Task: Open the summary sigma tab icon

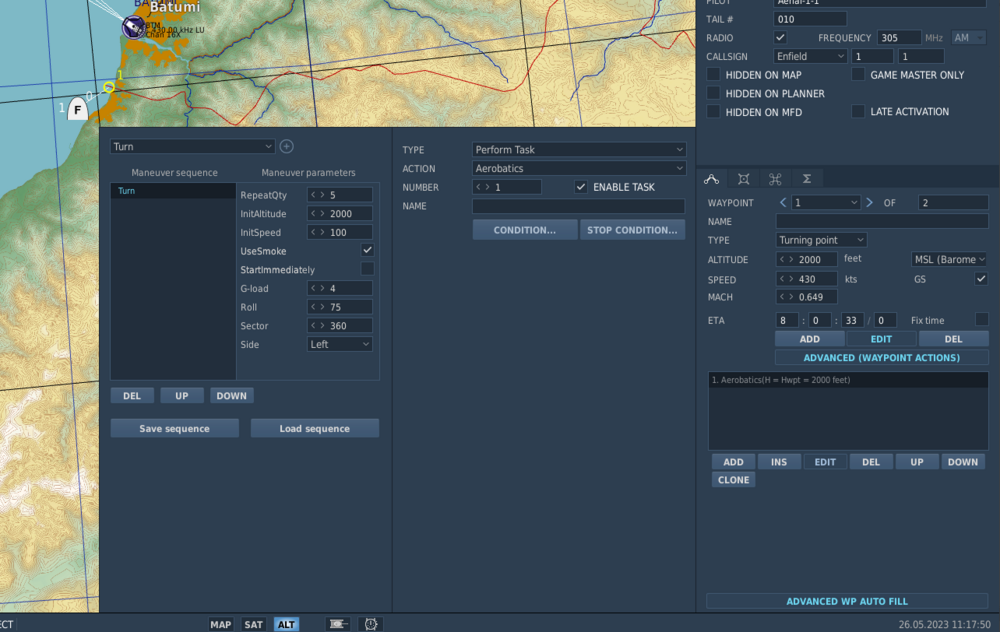Action: tap(806, 179)
